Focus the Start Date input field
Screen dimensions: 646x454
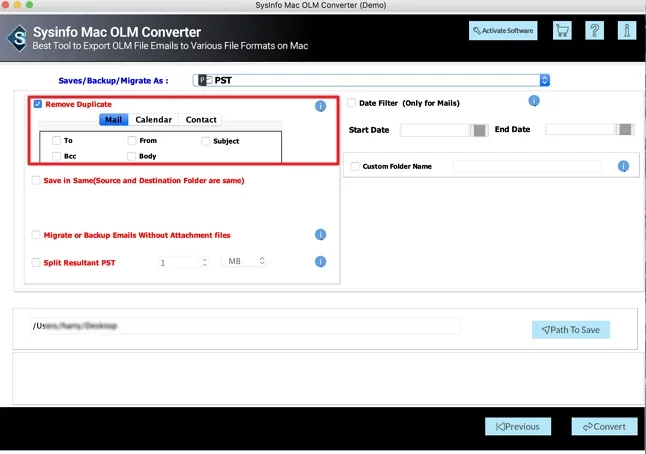pos(435,130)
